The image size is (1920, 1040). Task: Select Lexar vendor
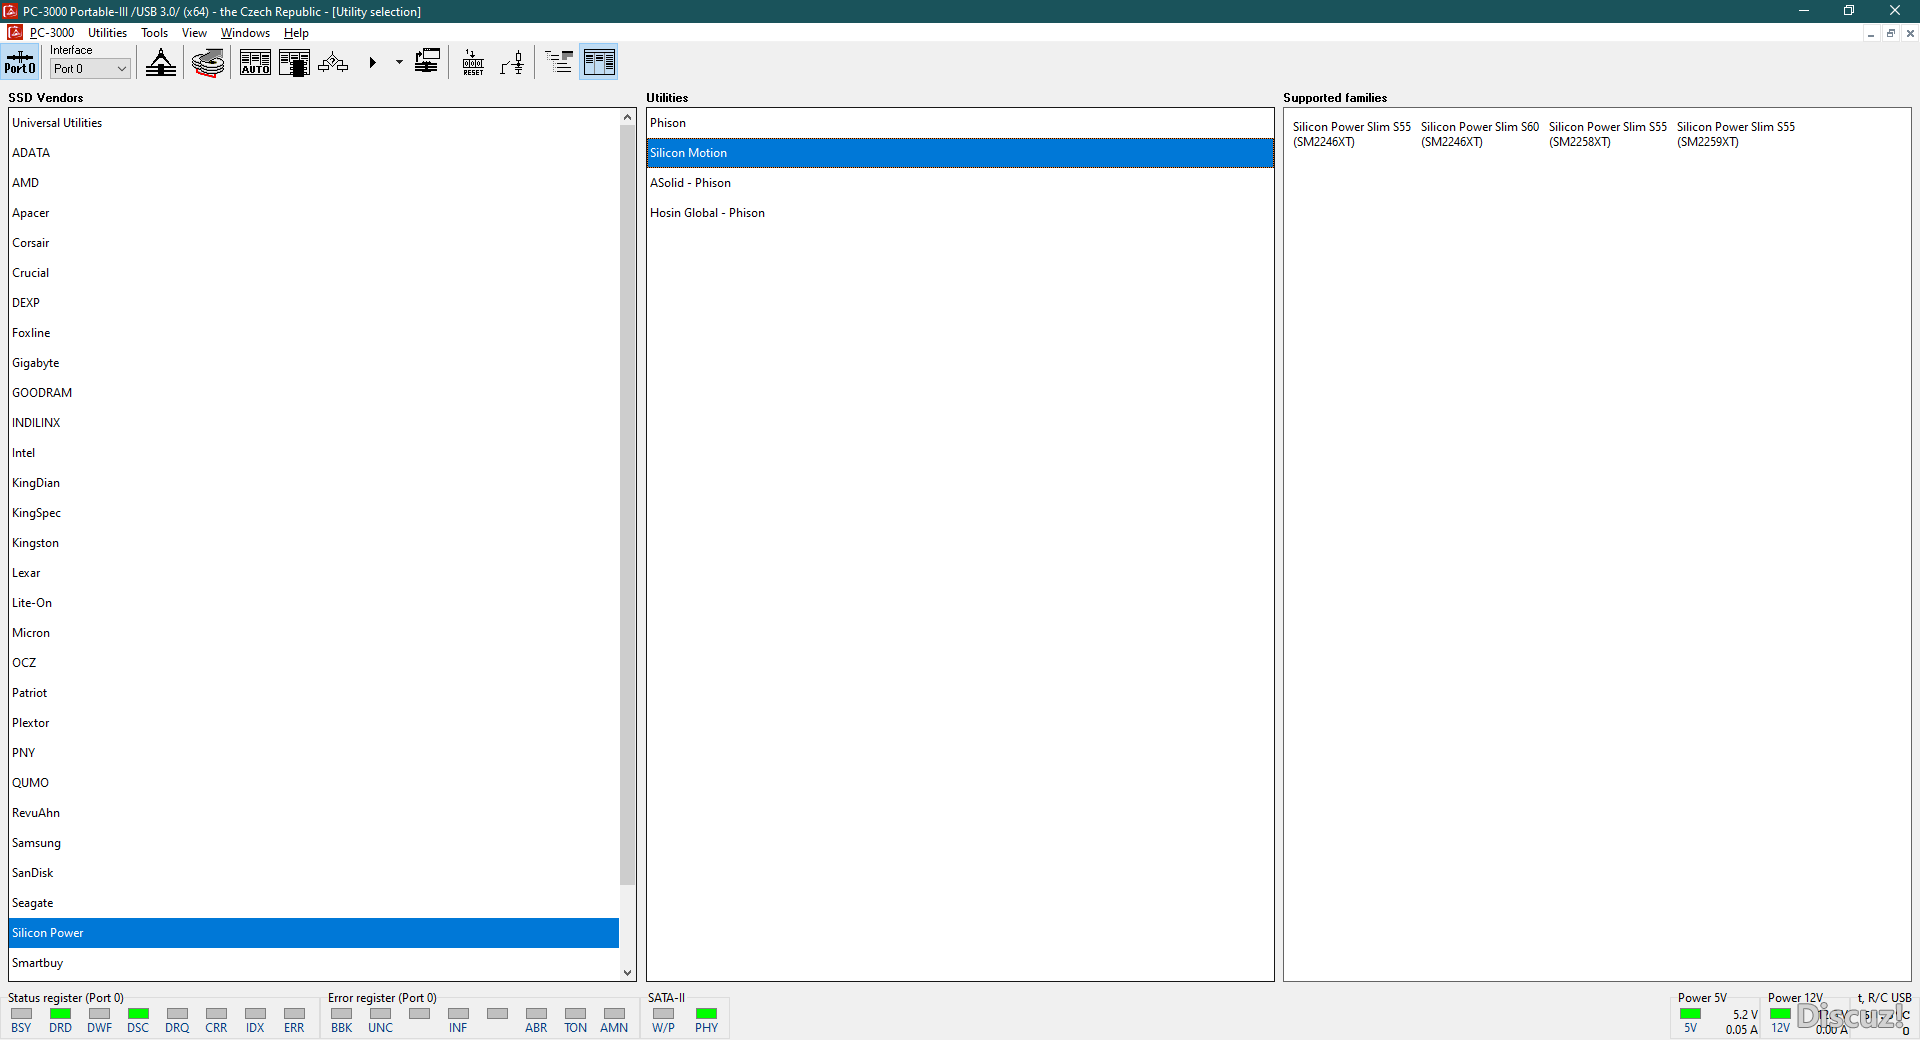[x=314, y=573]
